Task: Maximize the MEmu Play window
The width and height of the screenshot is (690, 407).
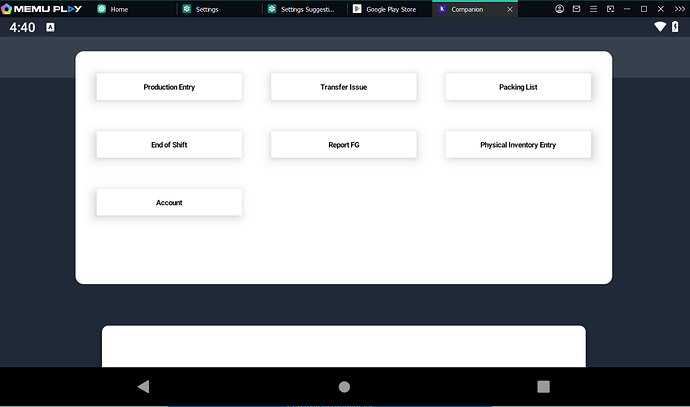Action: [644, 9]
